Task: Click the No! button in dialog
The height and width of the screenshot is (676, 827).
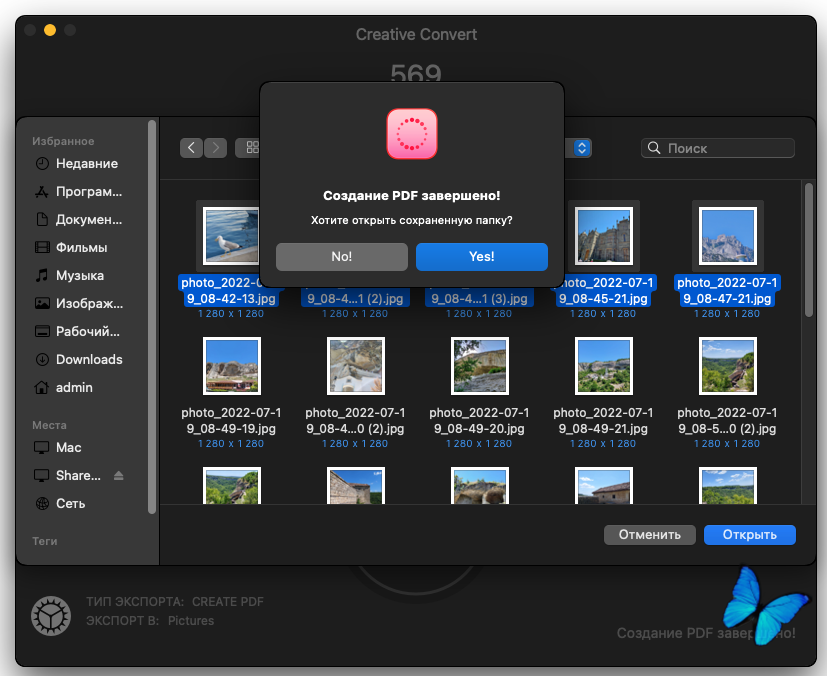Action: coord(342,257)
